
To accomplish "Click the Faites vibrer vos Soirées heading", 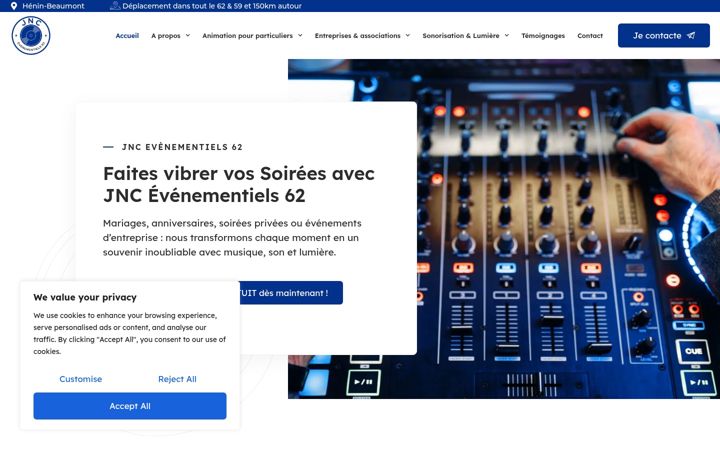I will click(x=239, y=184).
